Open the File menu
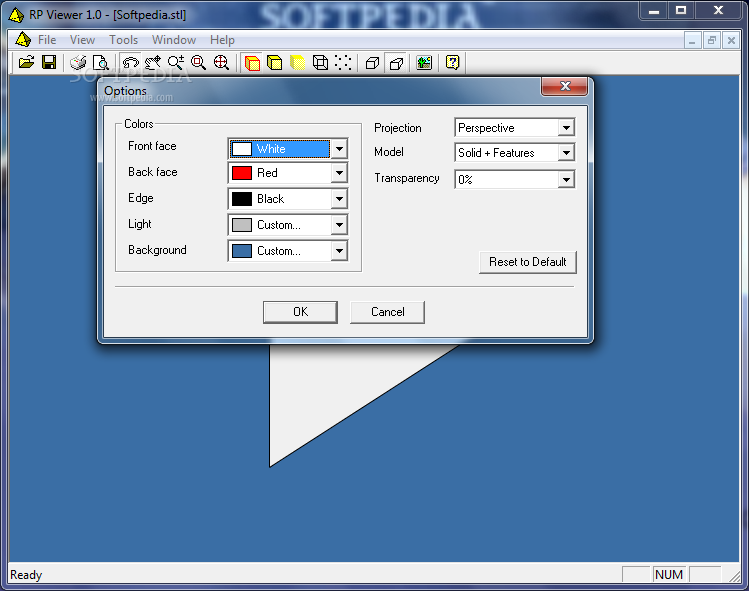This screenshot has height=591, width=749. click(x=47, y=40)
